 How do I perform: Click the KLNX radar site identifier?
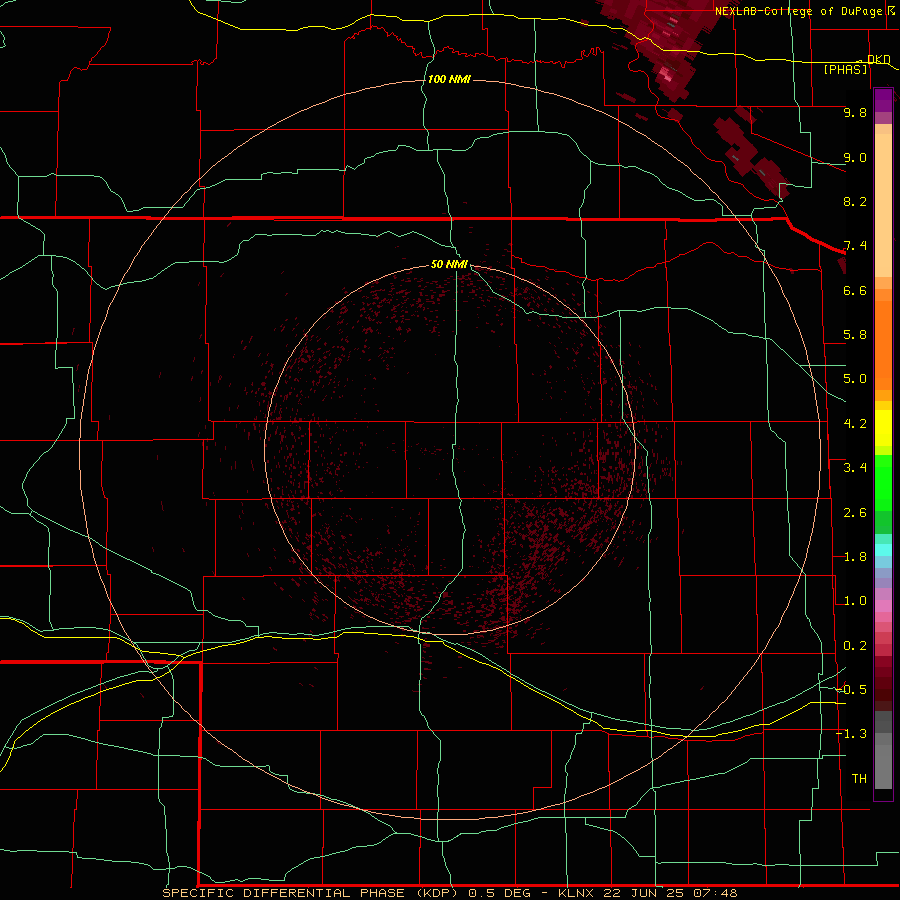(x=577, y=893)
